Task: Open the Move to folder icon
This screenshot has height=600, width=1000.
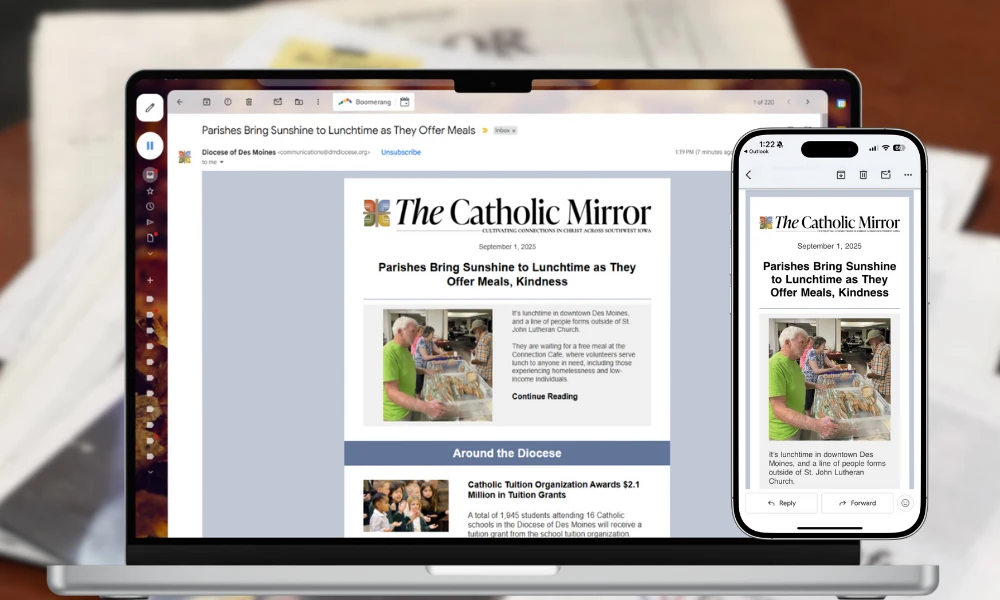Action: tap(298, 102)
